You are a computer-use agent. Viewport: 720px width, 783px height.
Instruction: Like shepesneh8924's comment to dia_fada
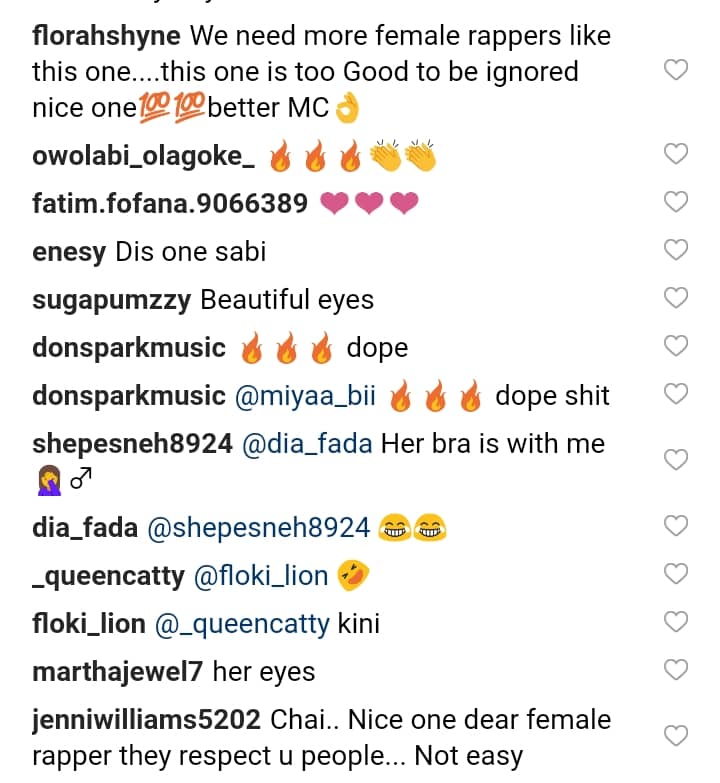(x=677, y=459)
